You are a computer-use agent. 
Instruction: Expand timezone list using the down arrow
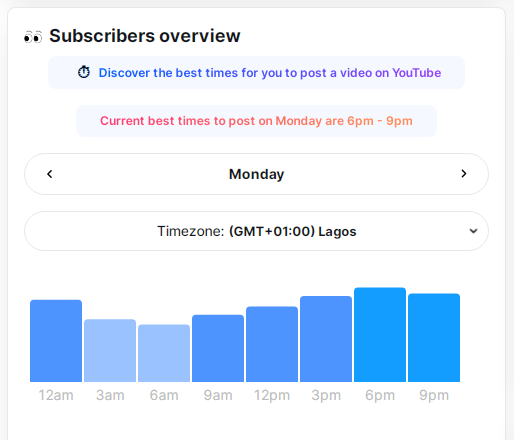pyautogui.click(x=473, y=231)
